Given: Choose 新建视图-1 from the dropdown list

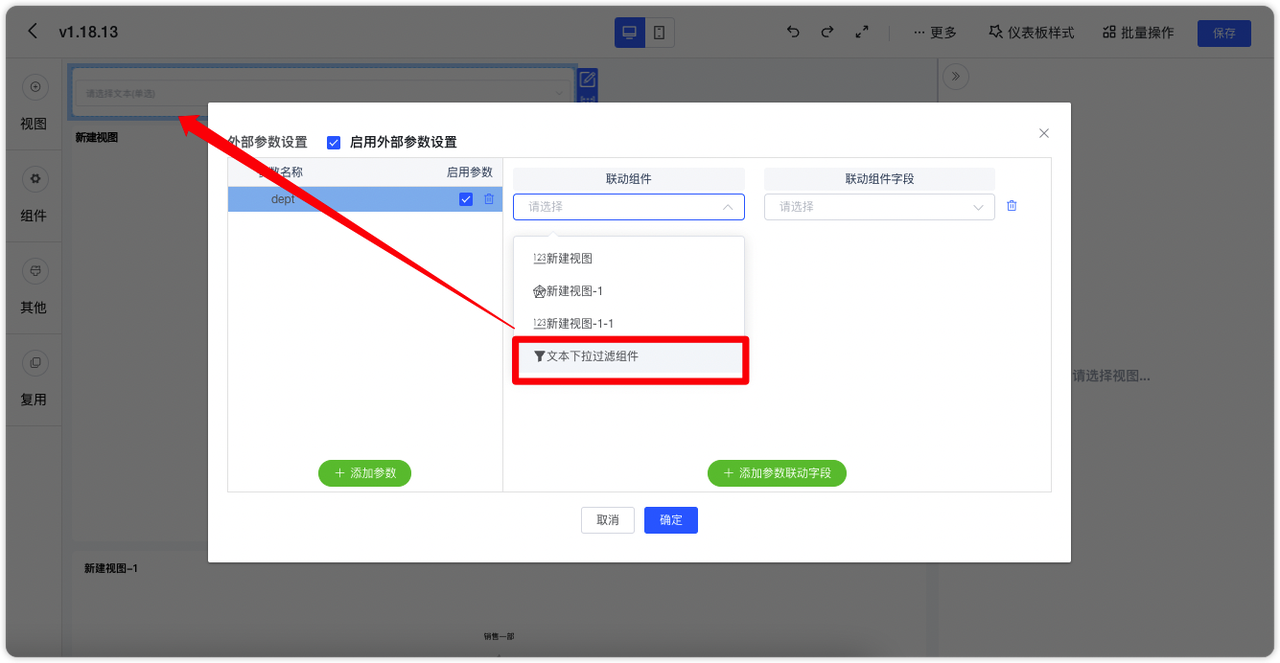Looking at the screenshot, I should [x=629, y=291].
